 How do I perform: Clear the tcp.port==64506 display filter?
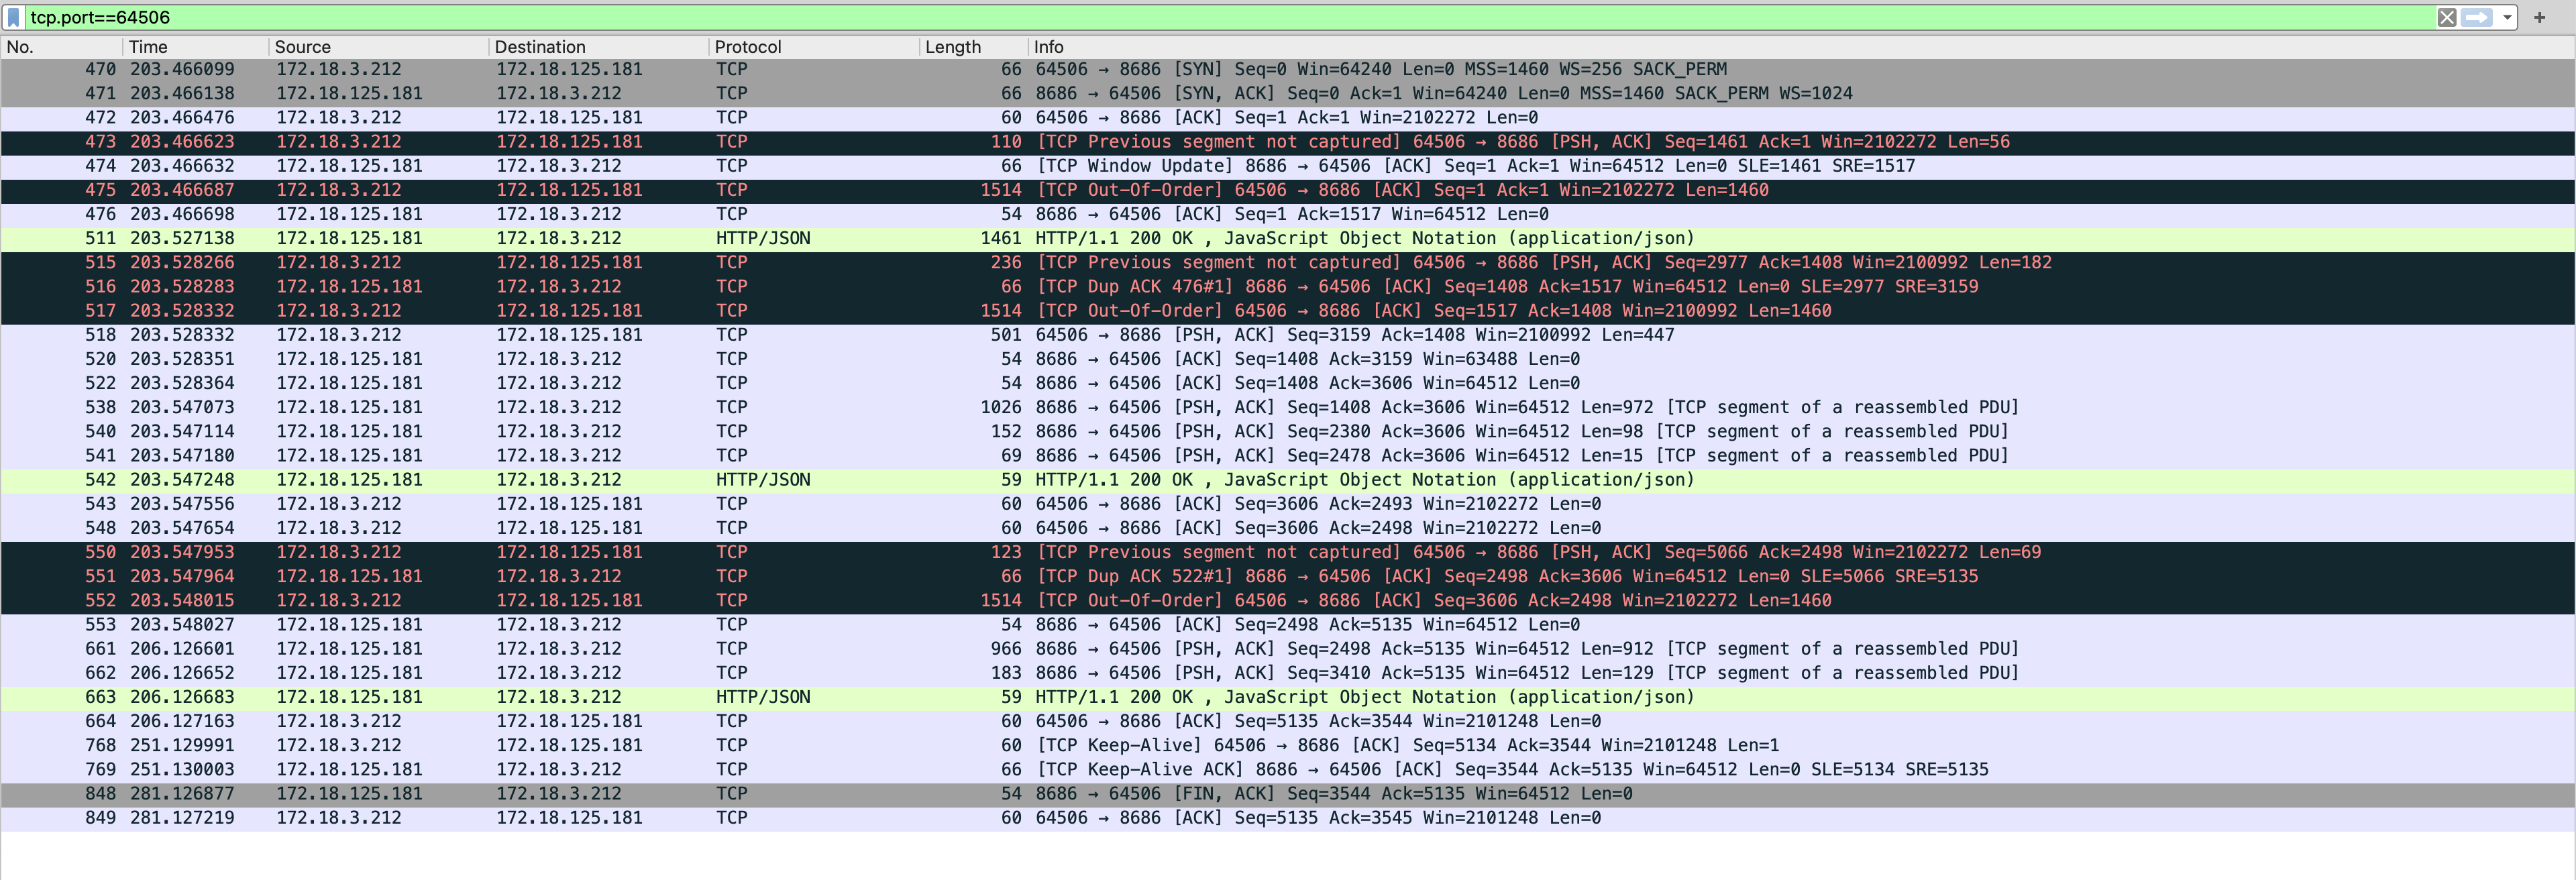coord(2446,17)
